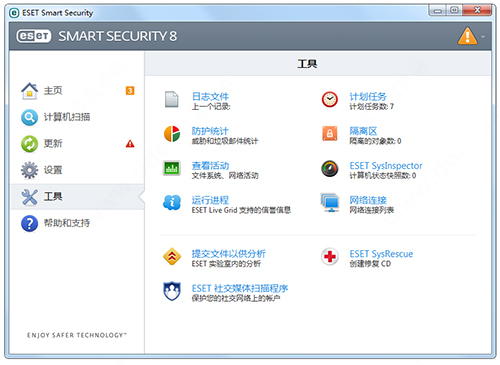This screenshot has height=365, width=500.
Task: Click the ESET SysRescue red cross icon
Action: tap(330, 256)
